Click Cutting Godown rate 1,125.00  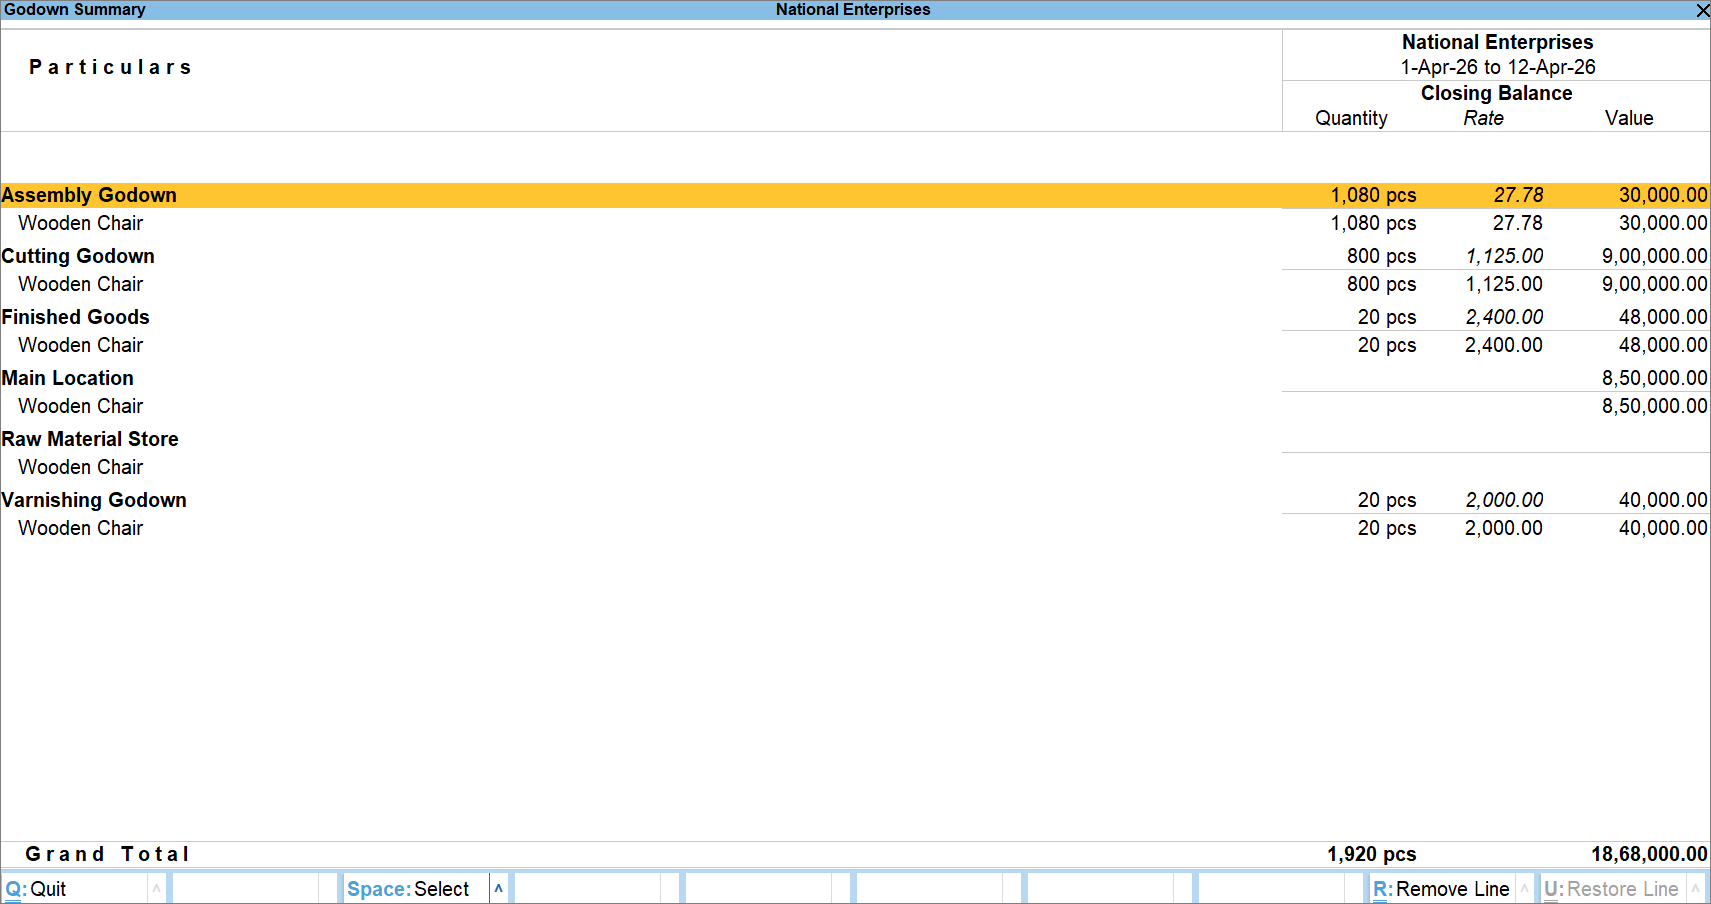1504,256
